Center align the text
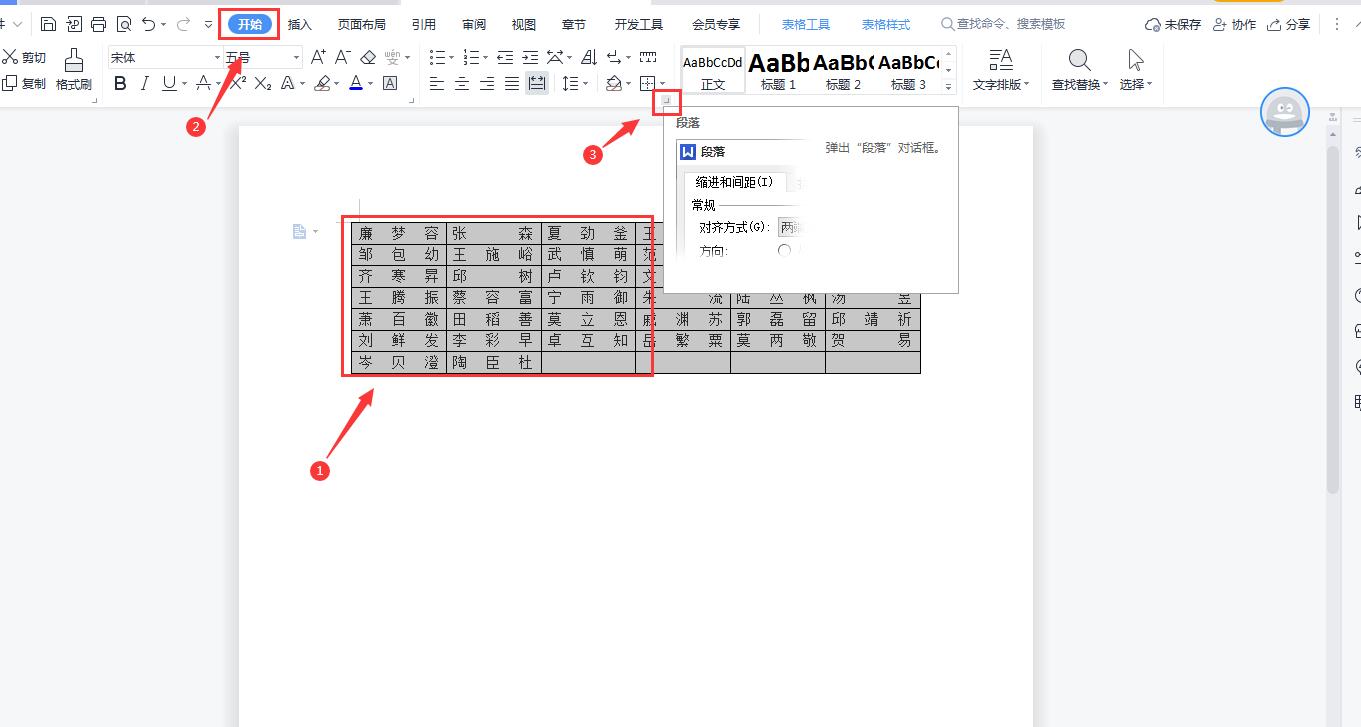1361x727 pixels. [462, 84]
